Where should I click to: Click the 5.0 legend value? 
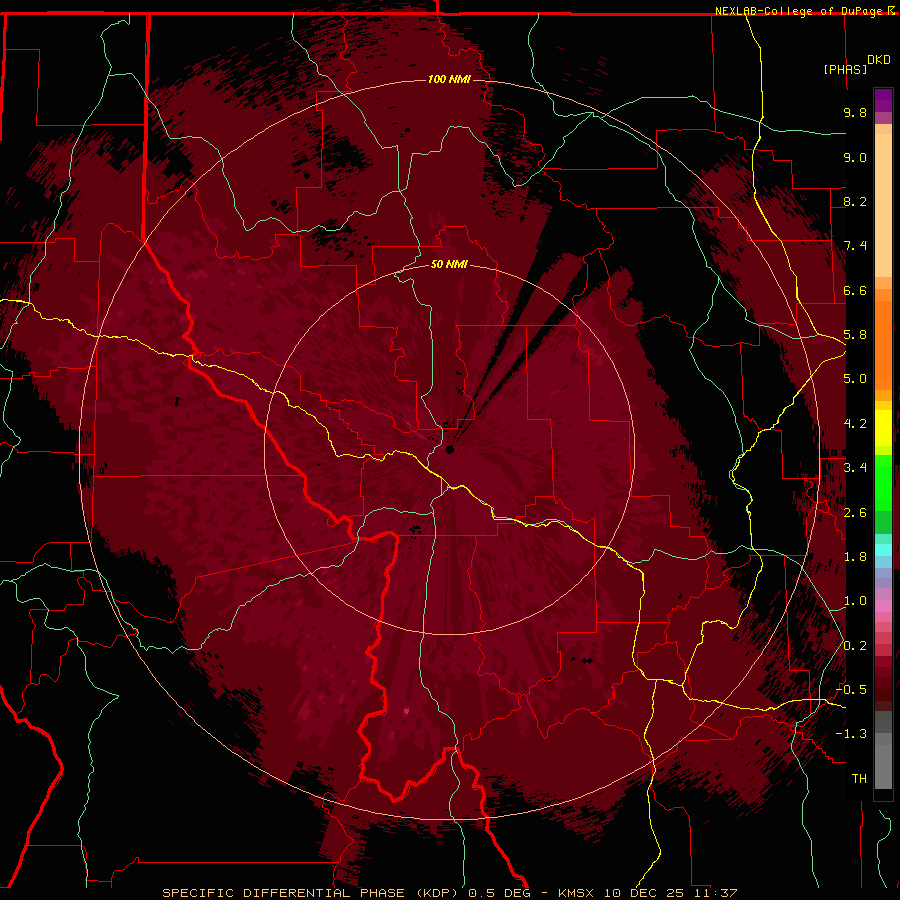pyautogui.click(x=855, y=379)
